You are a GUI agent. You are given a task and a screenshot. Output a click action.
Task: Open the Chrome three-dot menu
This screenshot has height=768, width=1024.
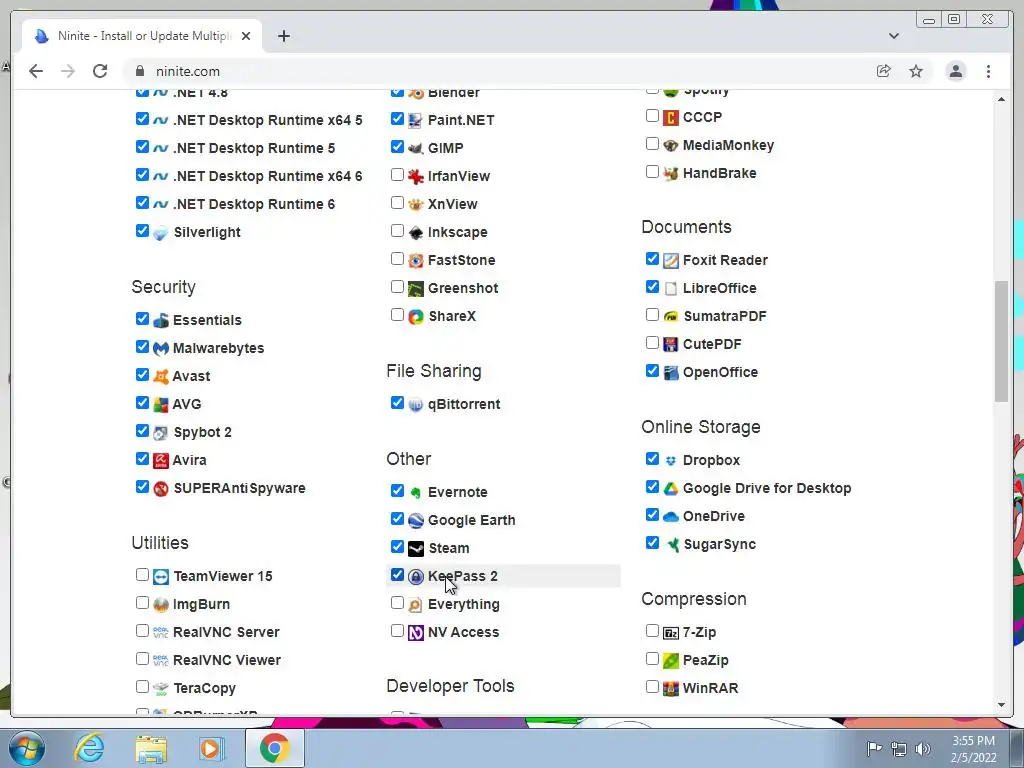coord(988,71)
